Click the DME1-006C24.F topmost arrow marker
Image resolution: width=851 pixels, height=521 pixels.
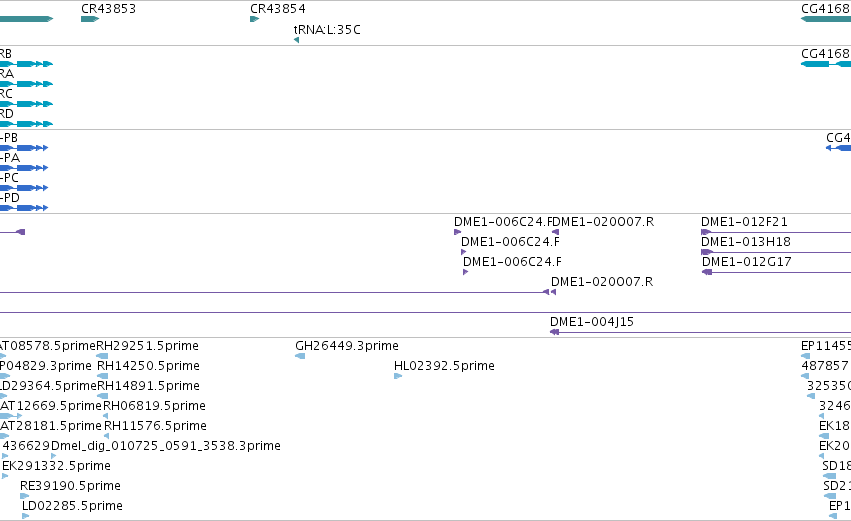(x=458, y=232)
